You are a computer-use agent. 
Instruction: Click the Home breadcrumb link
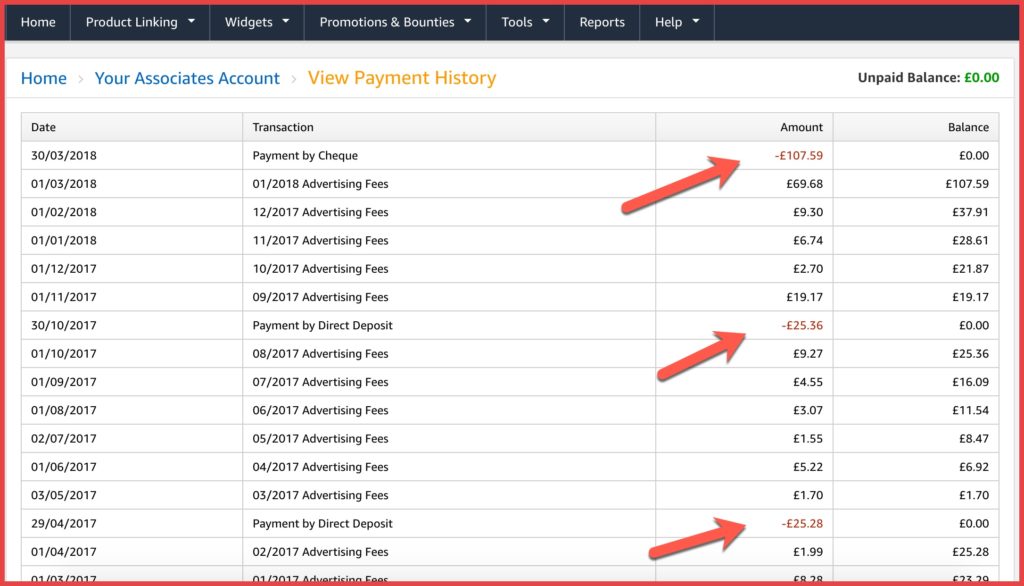tap(44, 78)
